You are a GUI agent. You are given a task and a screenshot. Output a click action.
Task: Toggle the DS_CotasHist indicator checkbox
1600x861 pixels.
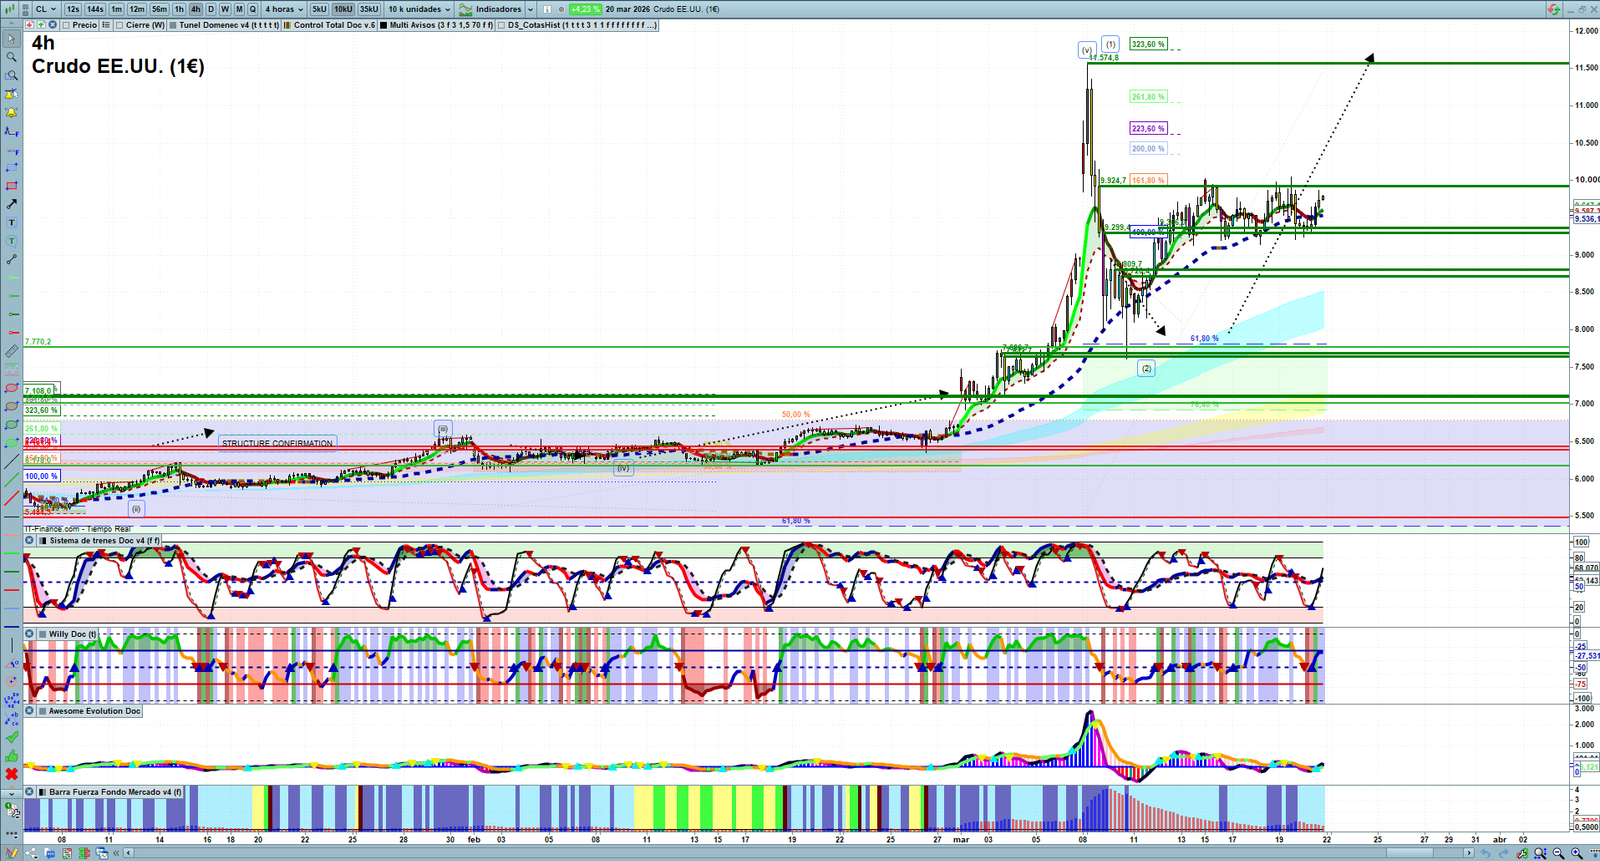(501, 25)
